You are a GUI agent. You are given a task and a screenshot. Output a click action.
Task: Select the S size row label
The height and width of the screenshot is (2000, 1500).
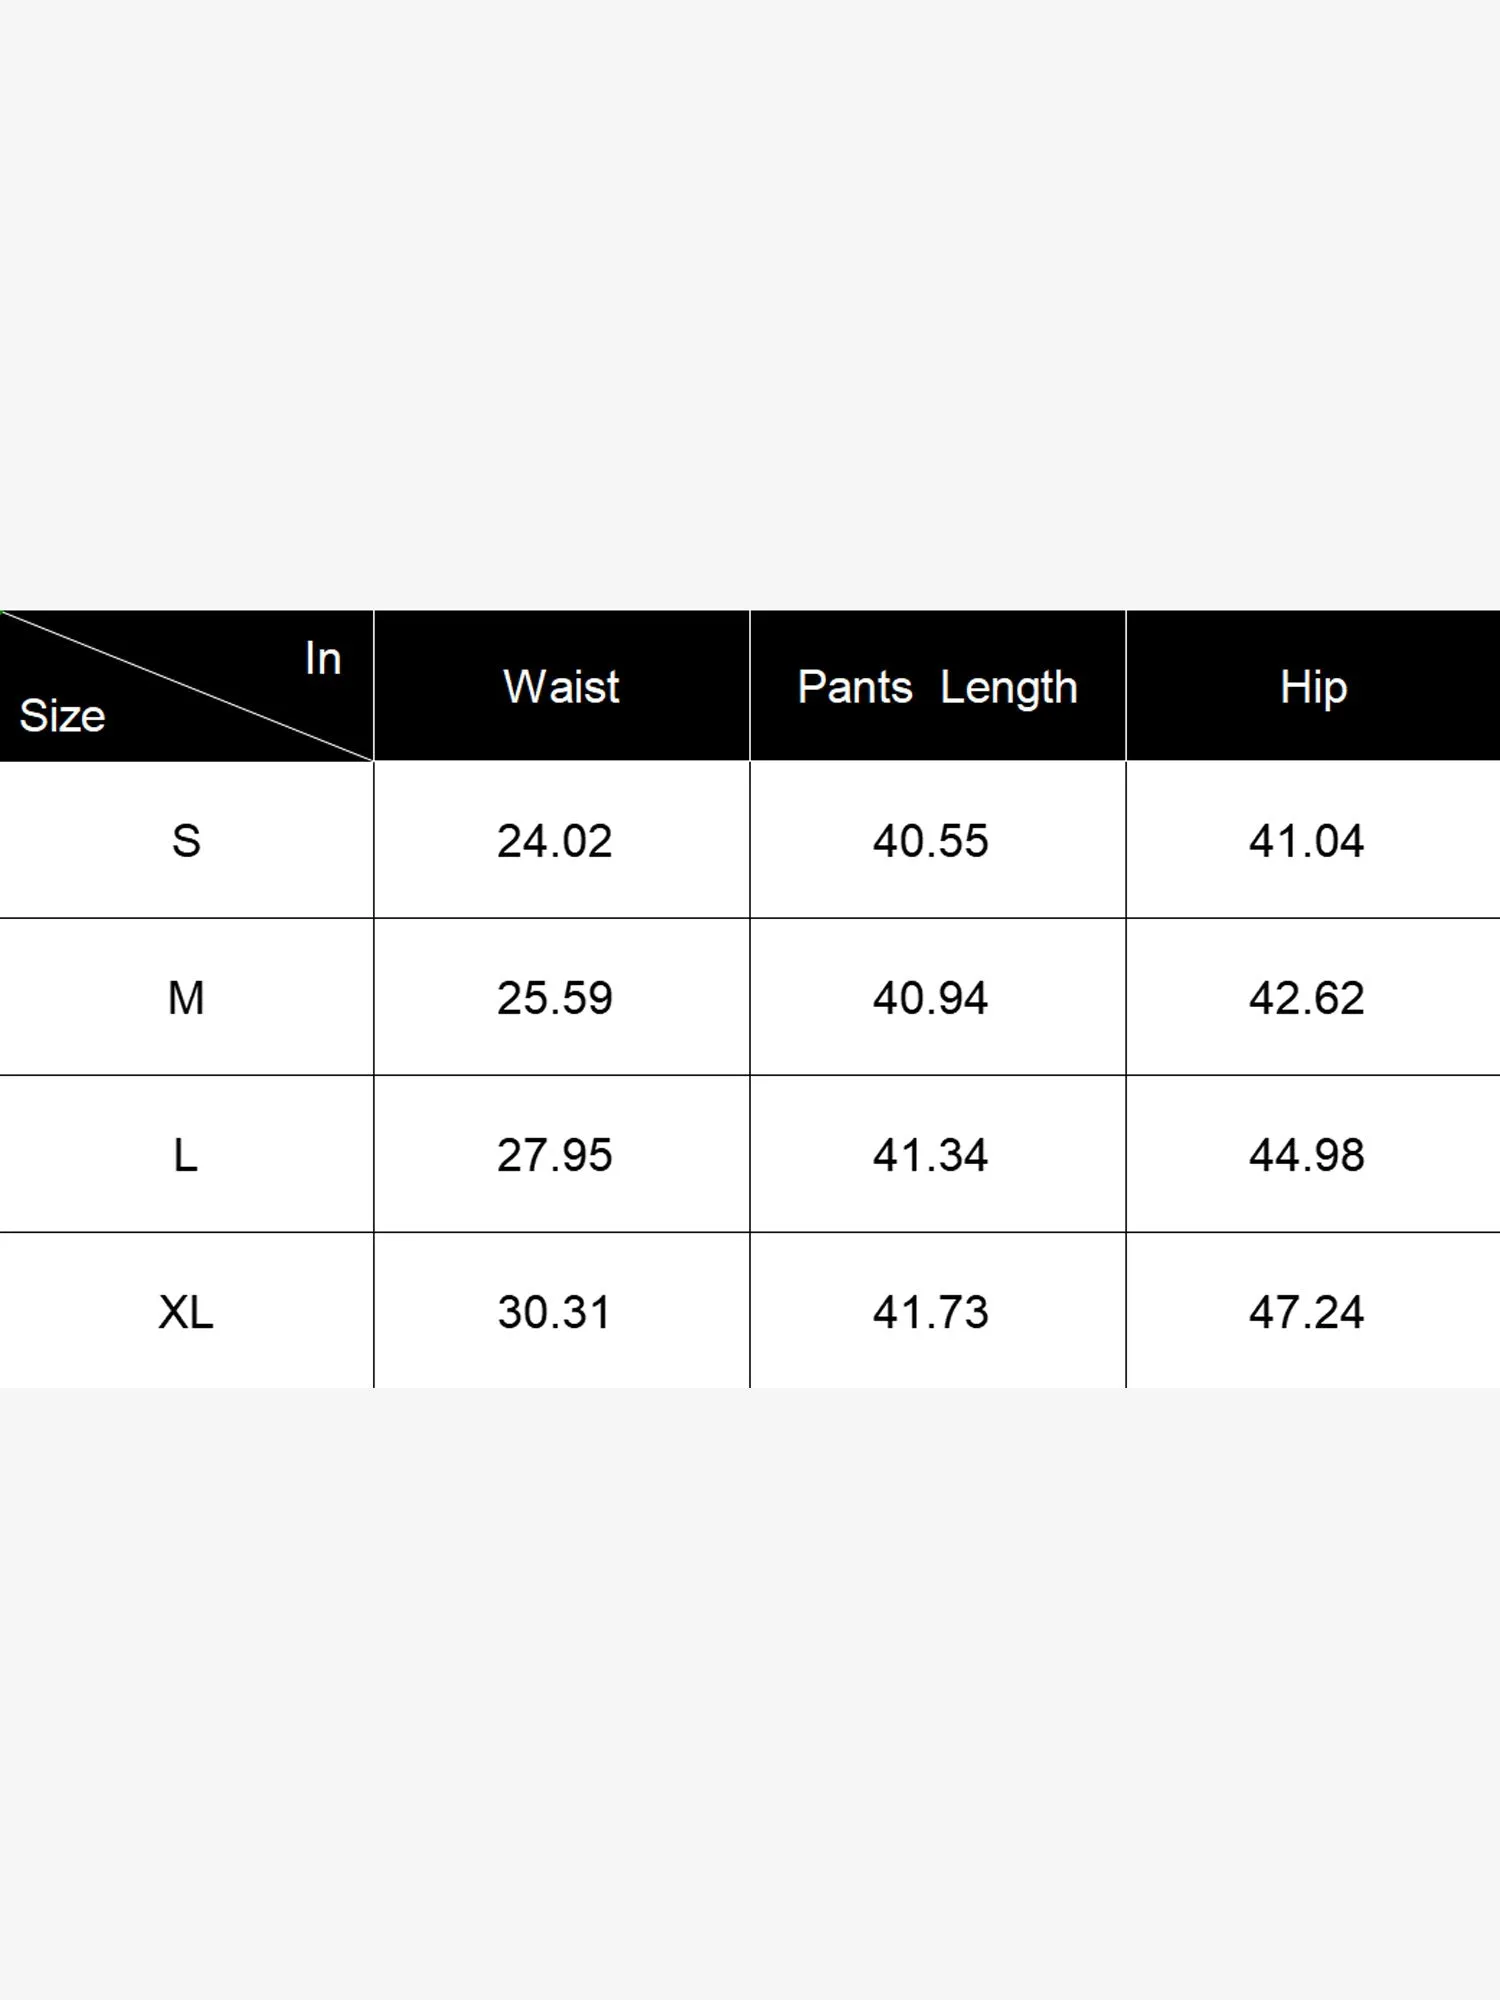186,841
